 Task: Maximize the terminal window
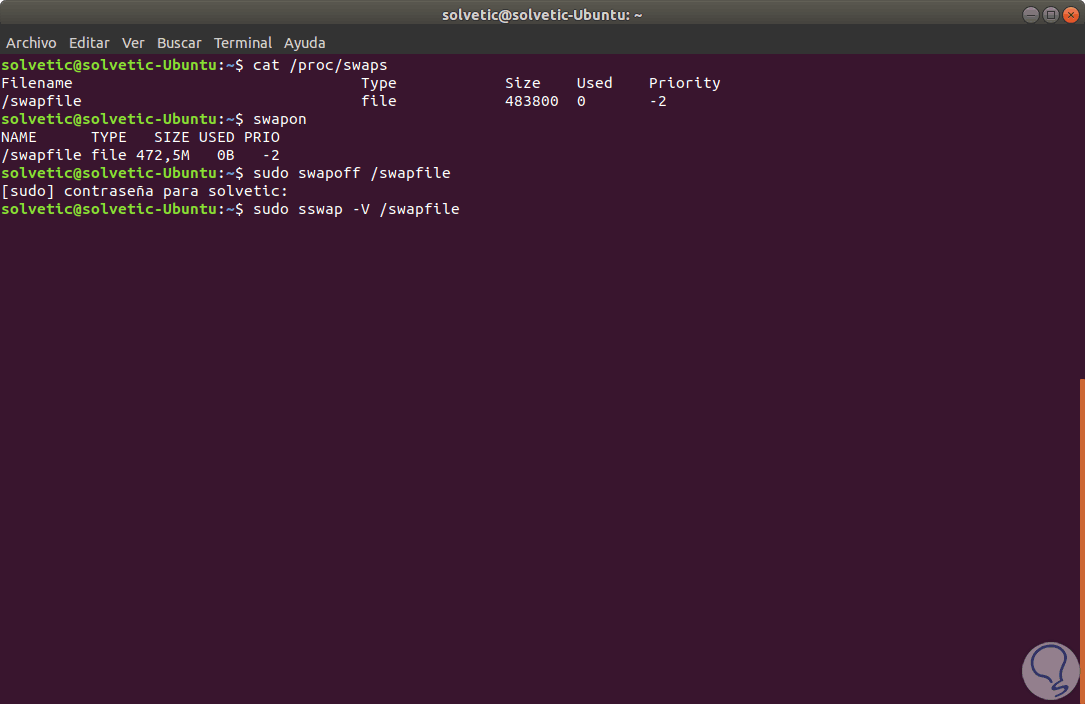1050,15
